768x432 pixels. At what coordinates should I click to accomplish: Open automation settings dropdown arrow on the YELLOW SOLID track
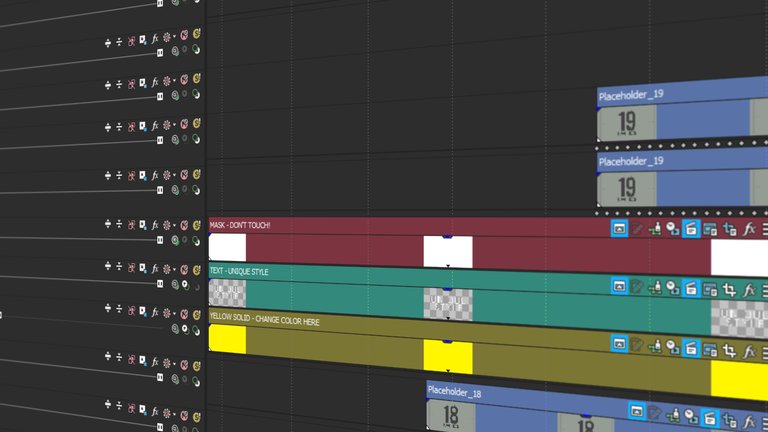pyautogui.click(x=174, y=313)
